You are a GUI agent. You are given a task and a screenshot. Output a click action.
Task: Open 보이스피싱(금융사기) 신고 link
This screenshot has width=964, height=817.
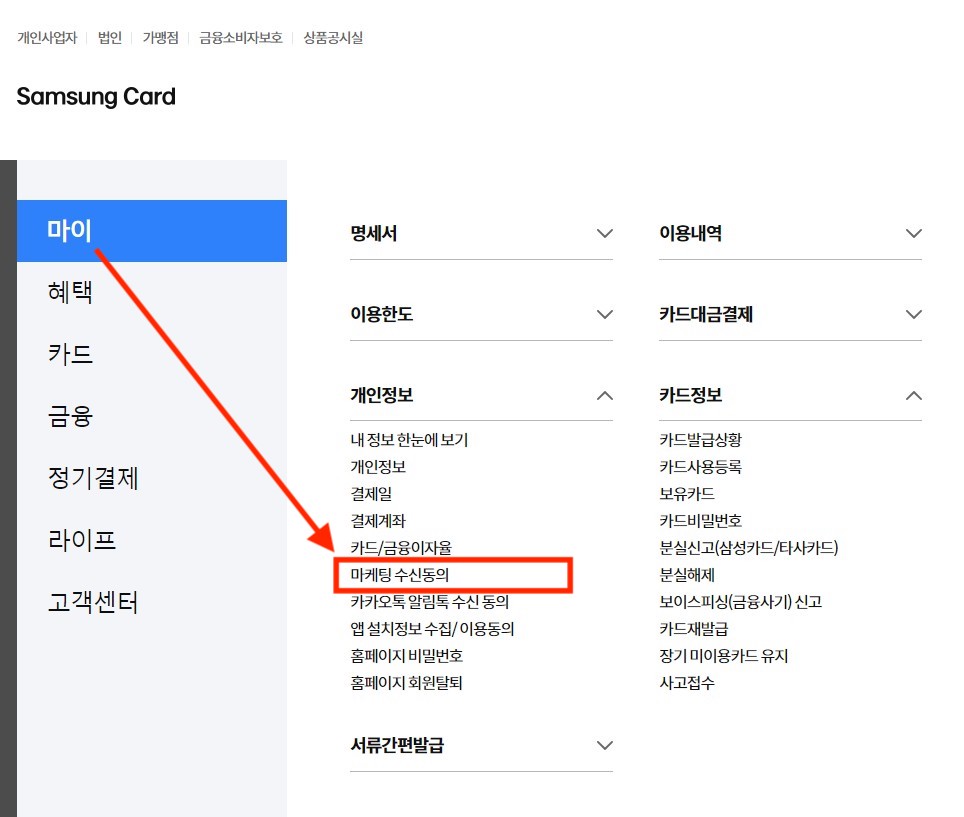coord(741,602)
